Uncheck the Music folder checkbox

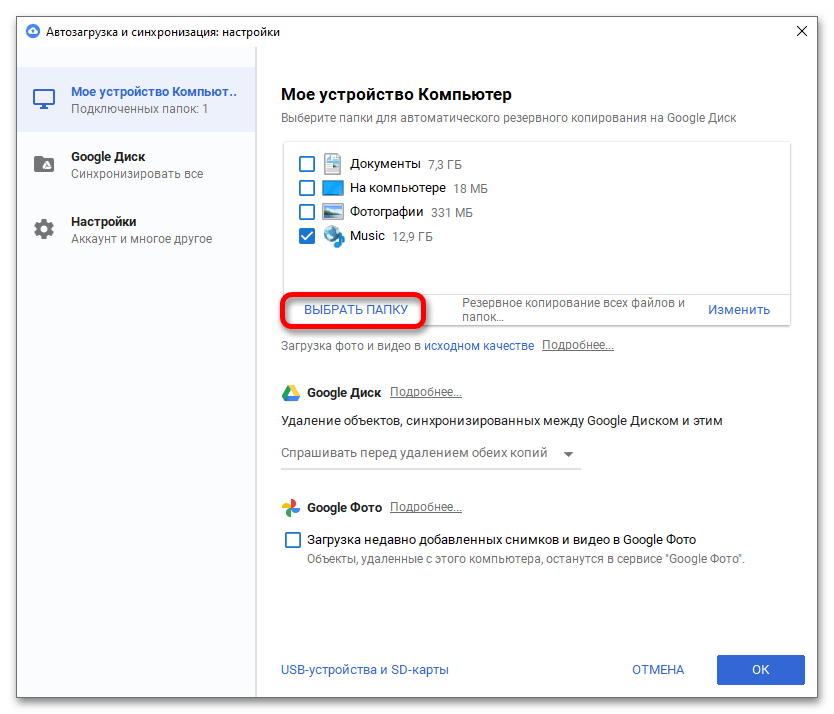point(307,236)
